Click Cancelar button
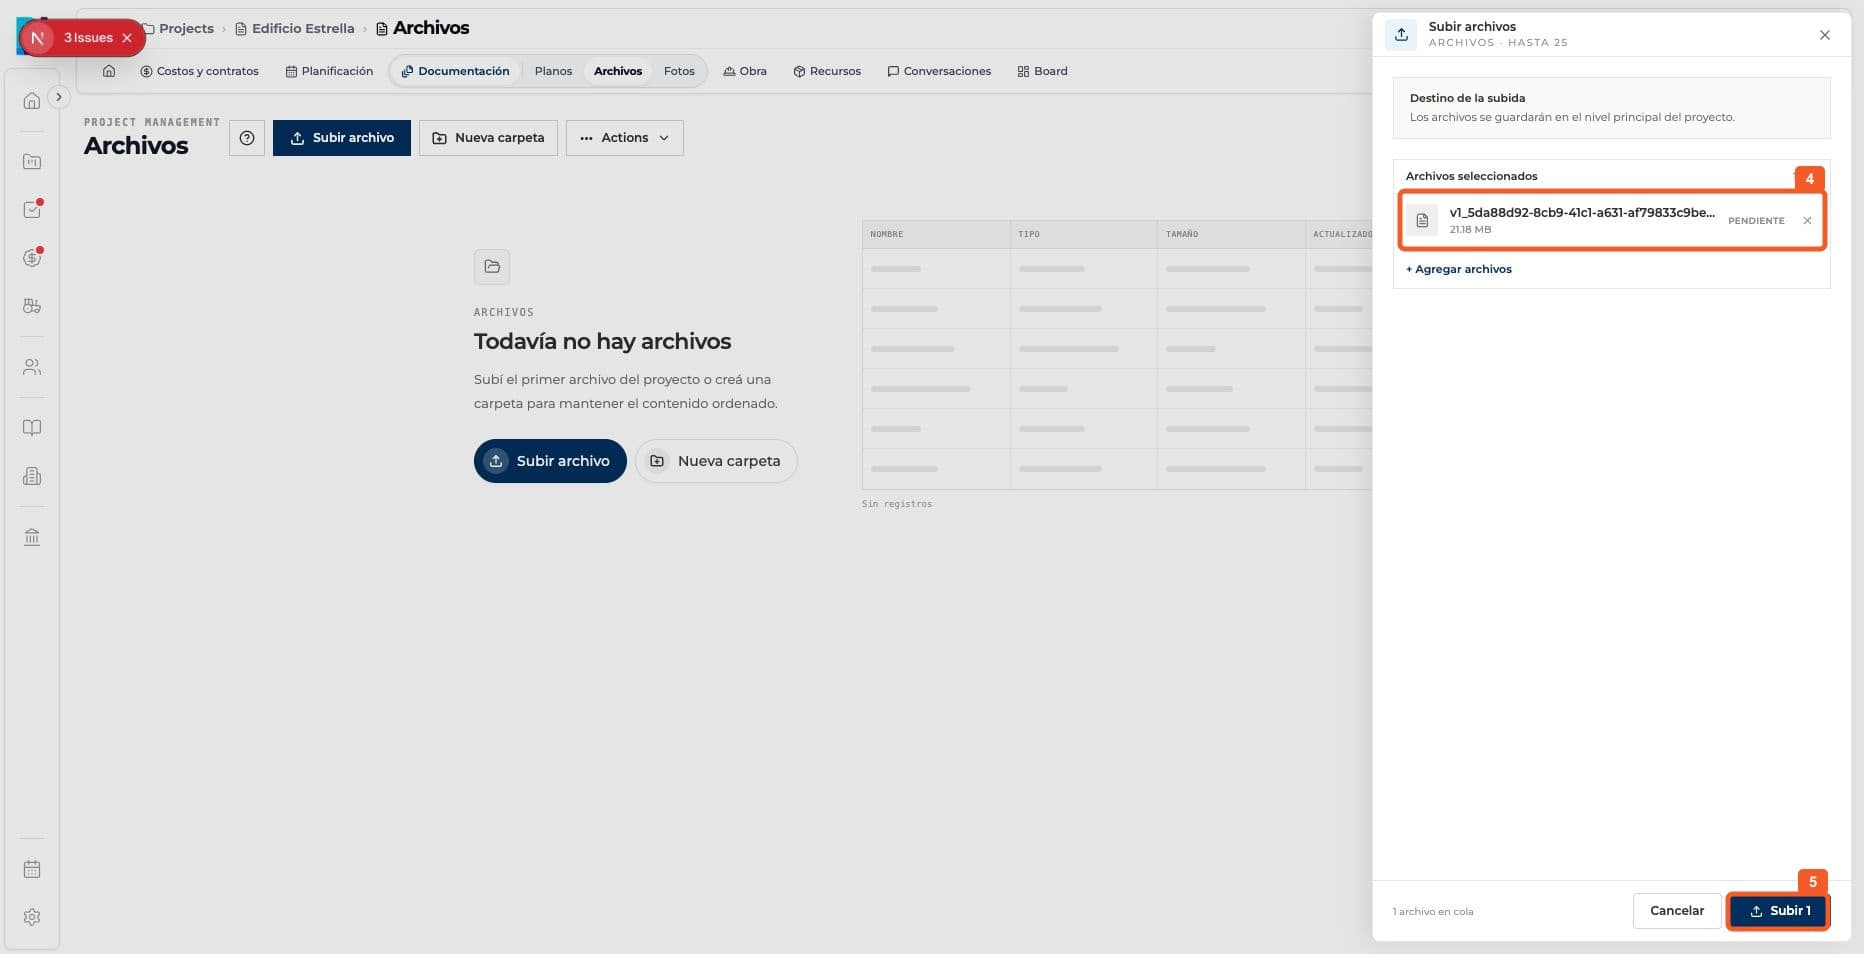Screen dimensions: 1864x954 (1677, 911)
